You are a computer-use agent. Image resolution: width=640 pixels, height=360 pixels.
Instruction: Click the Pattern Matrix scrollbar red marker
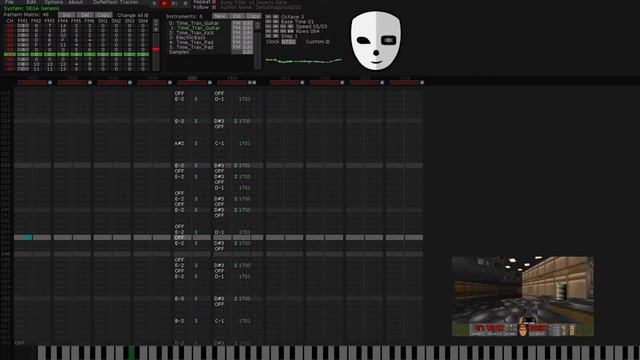[x=156, y=49]
